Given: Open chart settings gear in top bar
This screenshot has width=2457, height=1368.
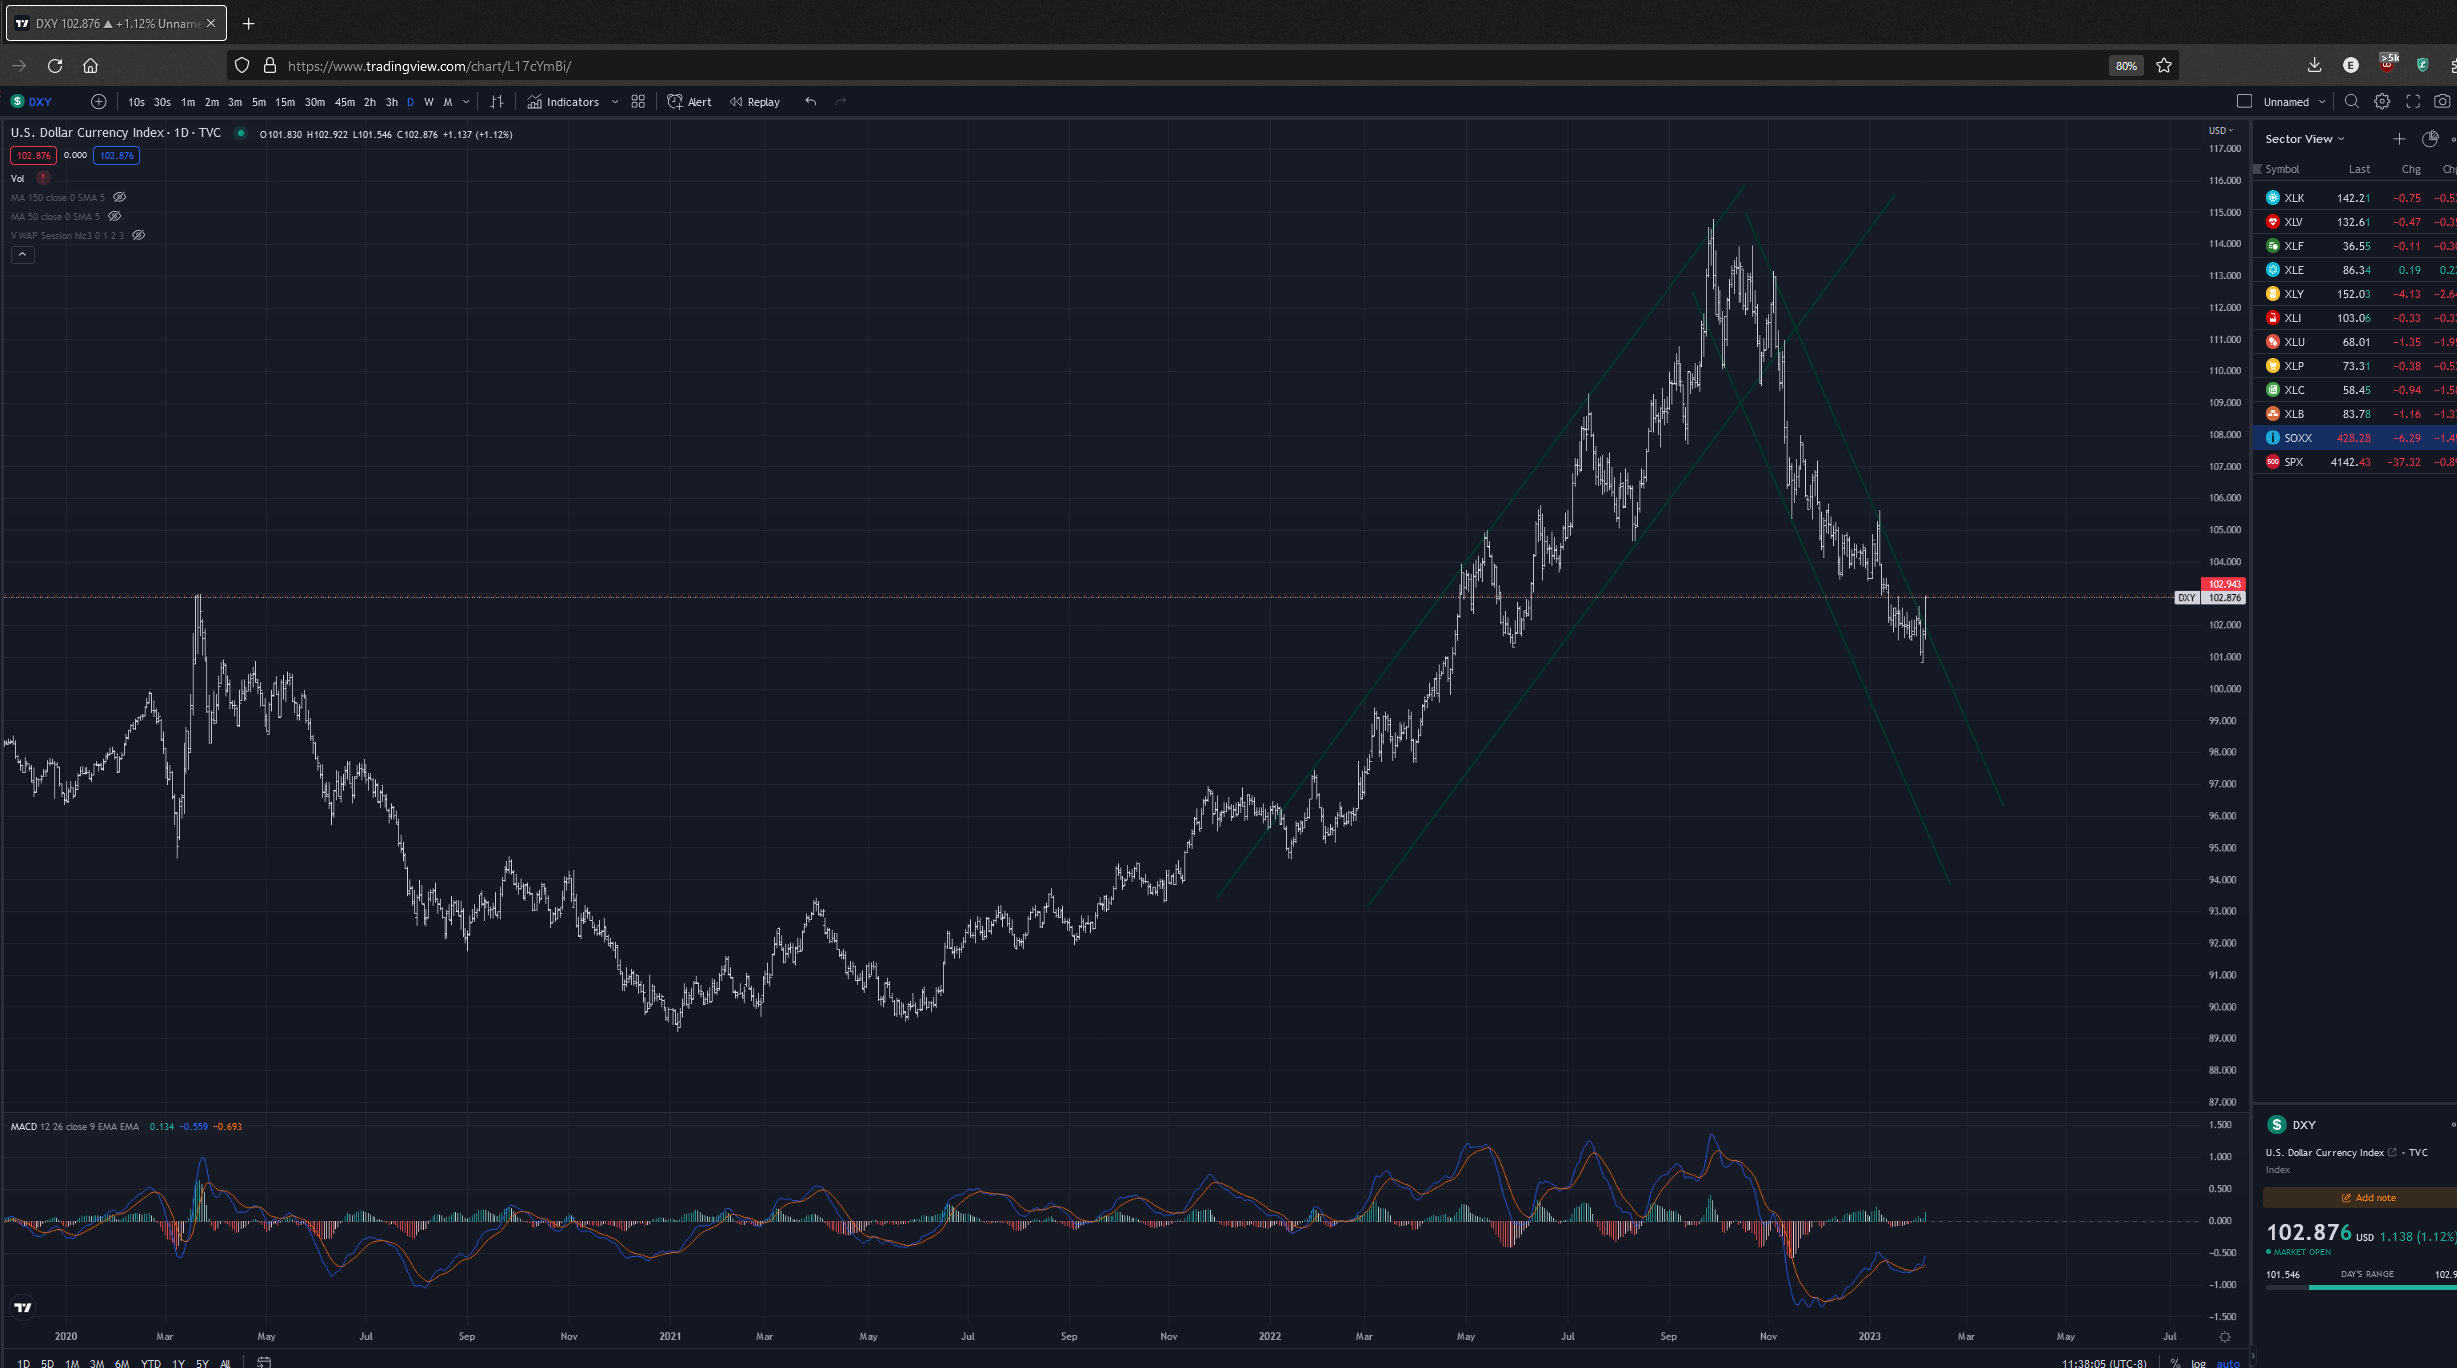Looking at the screenshot, I should pos(2382,102).
